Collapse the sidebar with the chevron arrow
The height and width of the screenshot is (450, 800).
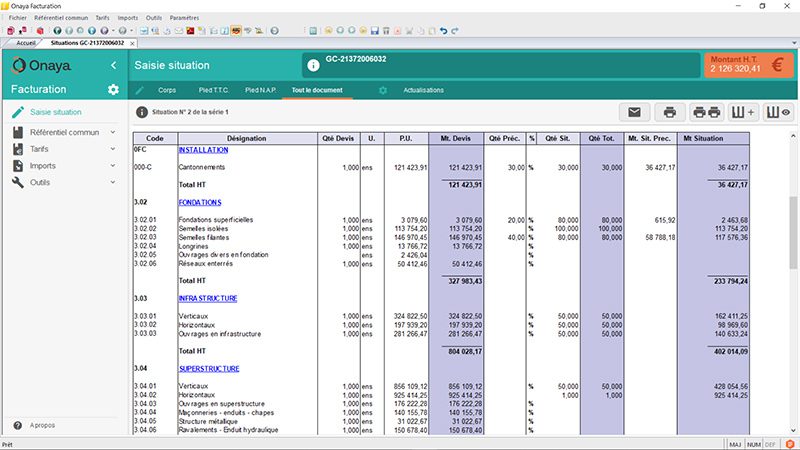(113, 66)
